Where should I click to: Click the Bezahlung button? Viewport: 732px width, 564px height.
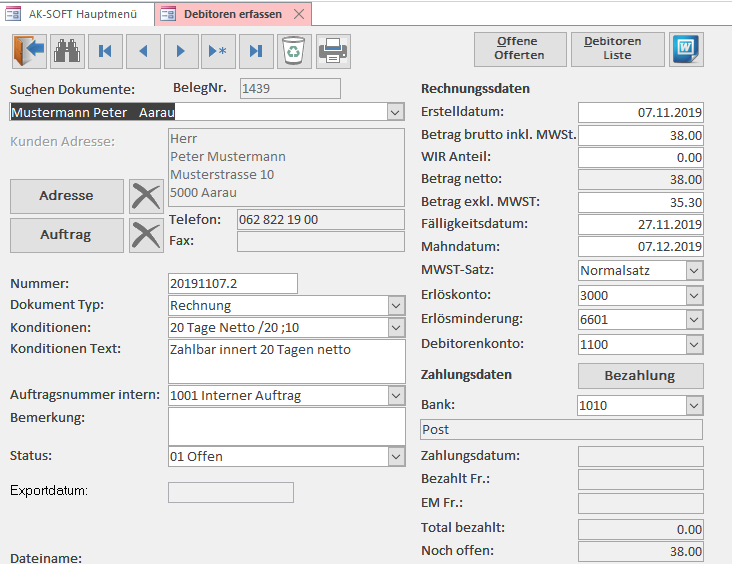click(640, 376)
